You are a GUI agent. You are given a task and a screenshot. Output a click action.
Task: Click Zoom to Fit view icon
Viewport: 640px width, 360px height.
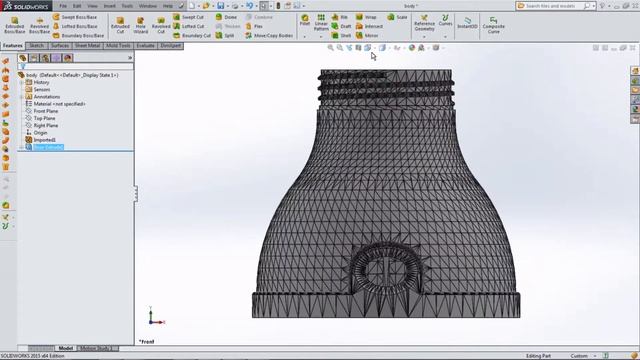click(331, 48)
